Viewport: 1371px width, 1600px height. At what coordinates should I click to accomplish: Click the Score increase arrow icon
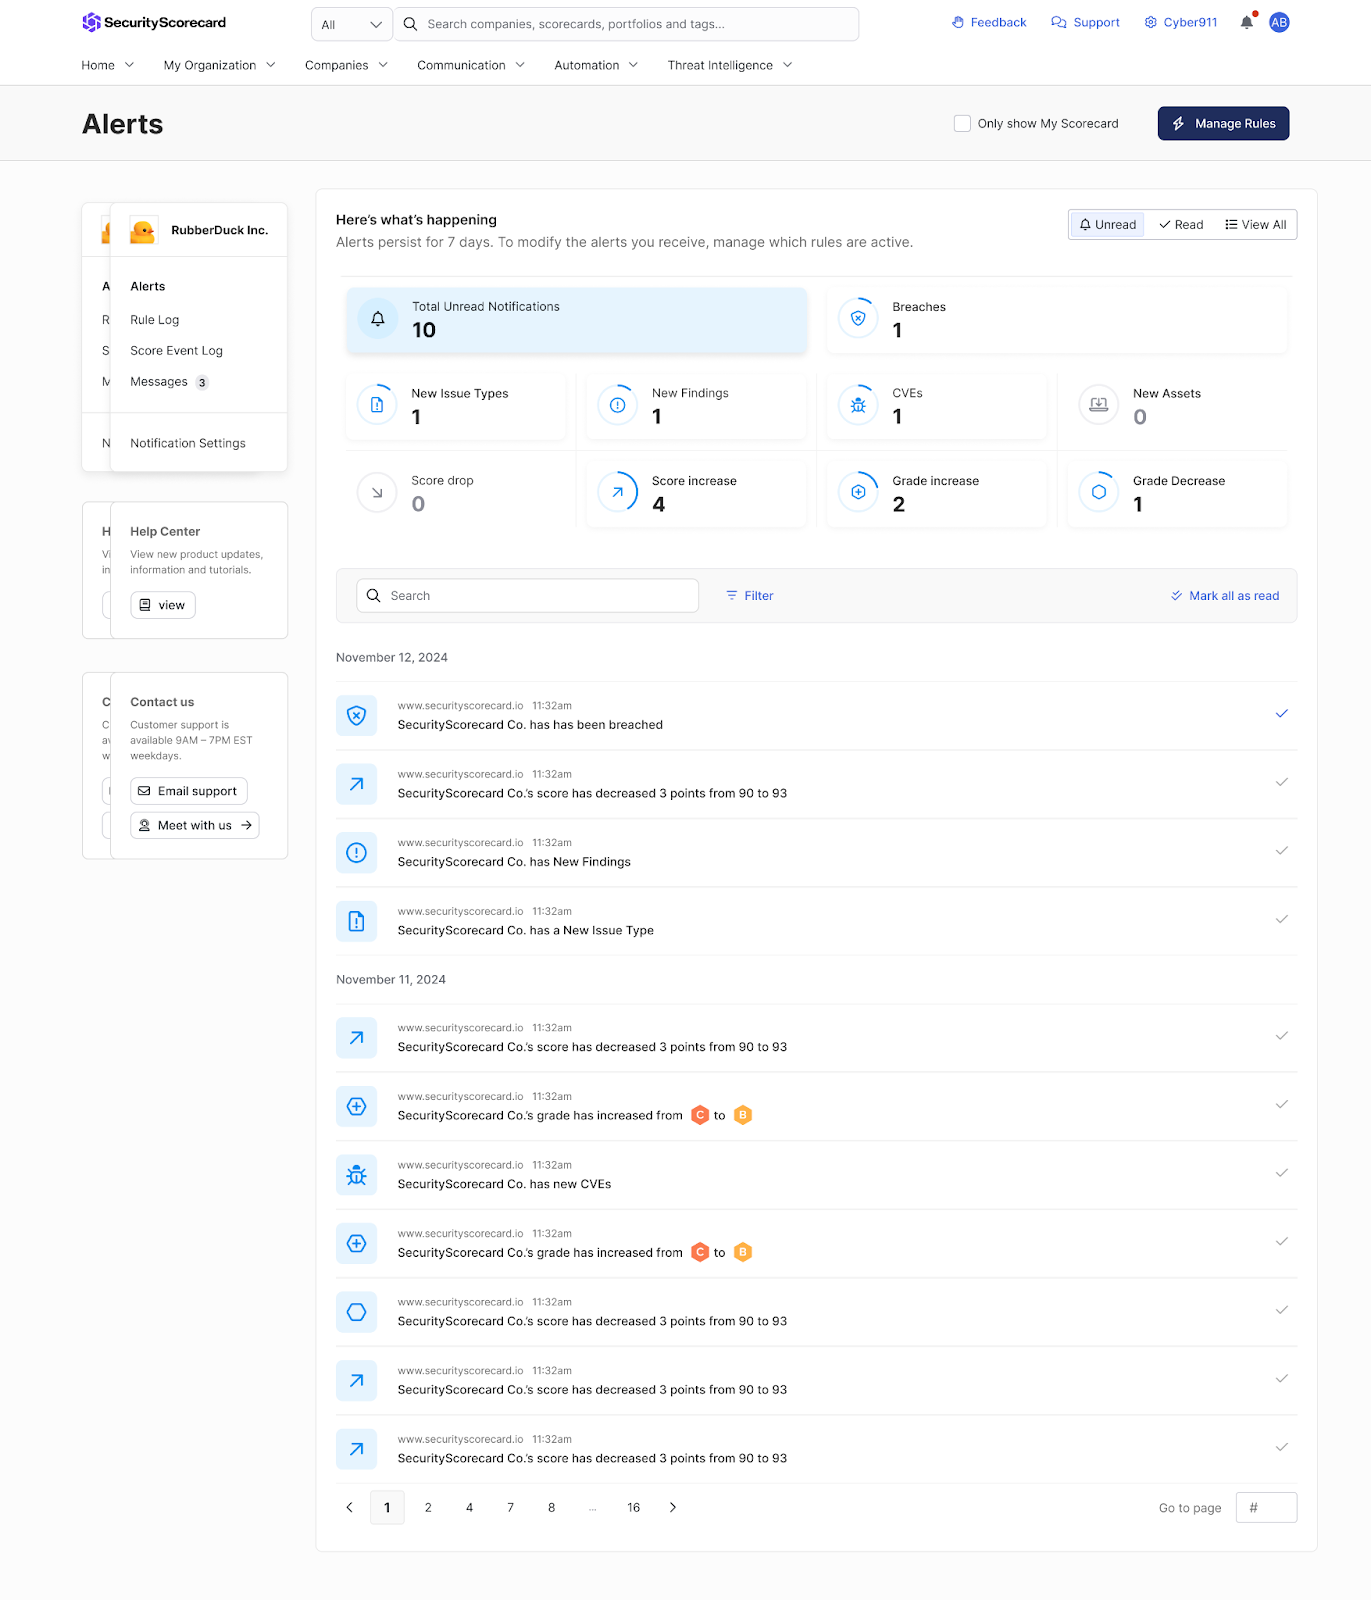click(x=618, y=492)
